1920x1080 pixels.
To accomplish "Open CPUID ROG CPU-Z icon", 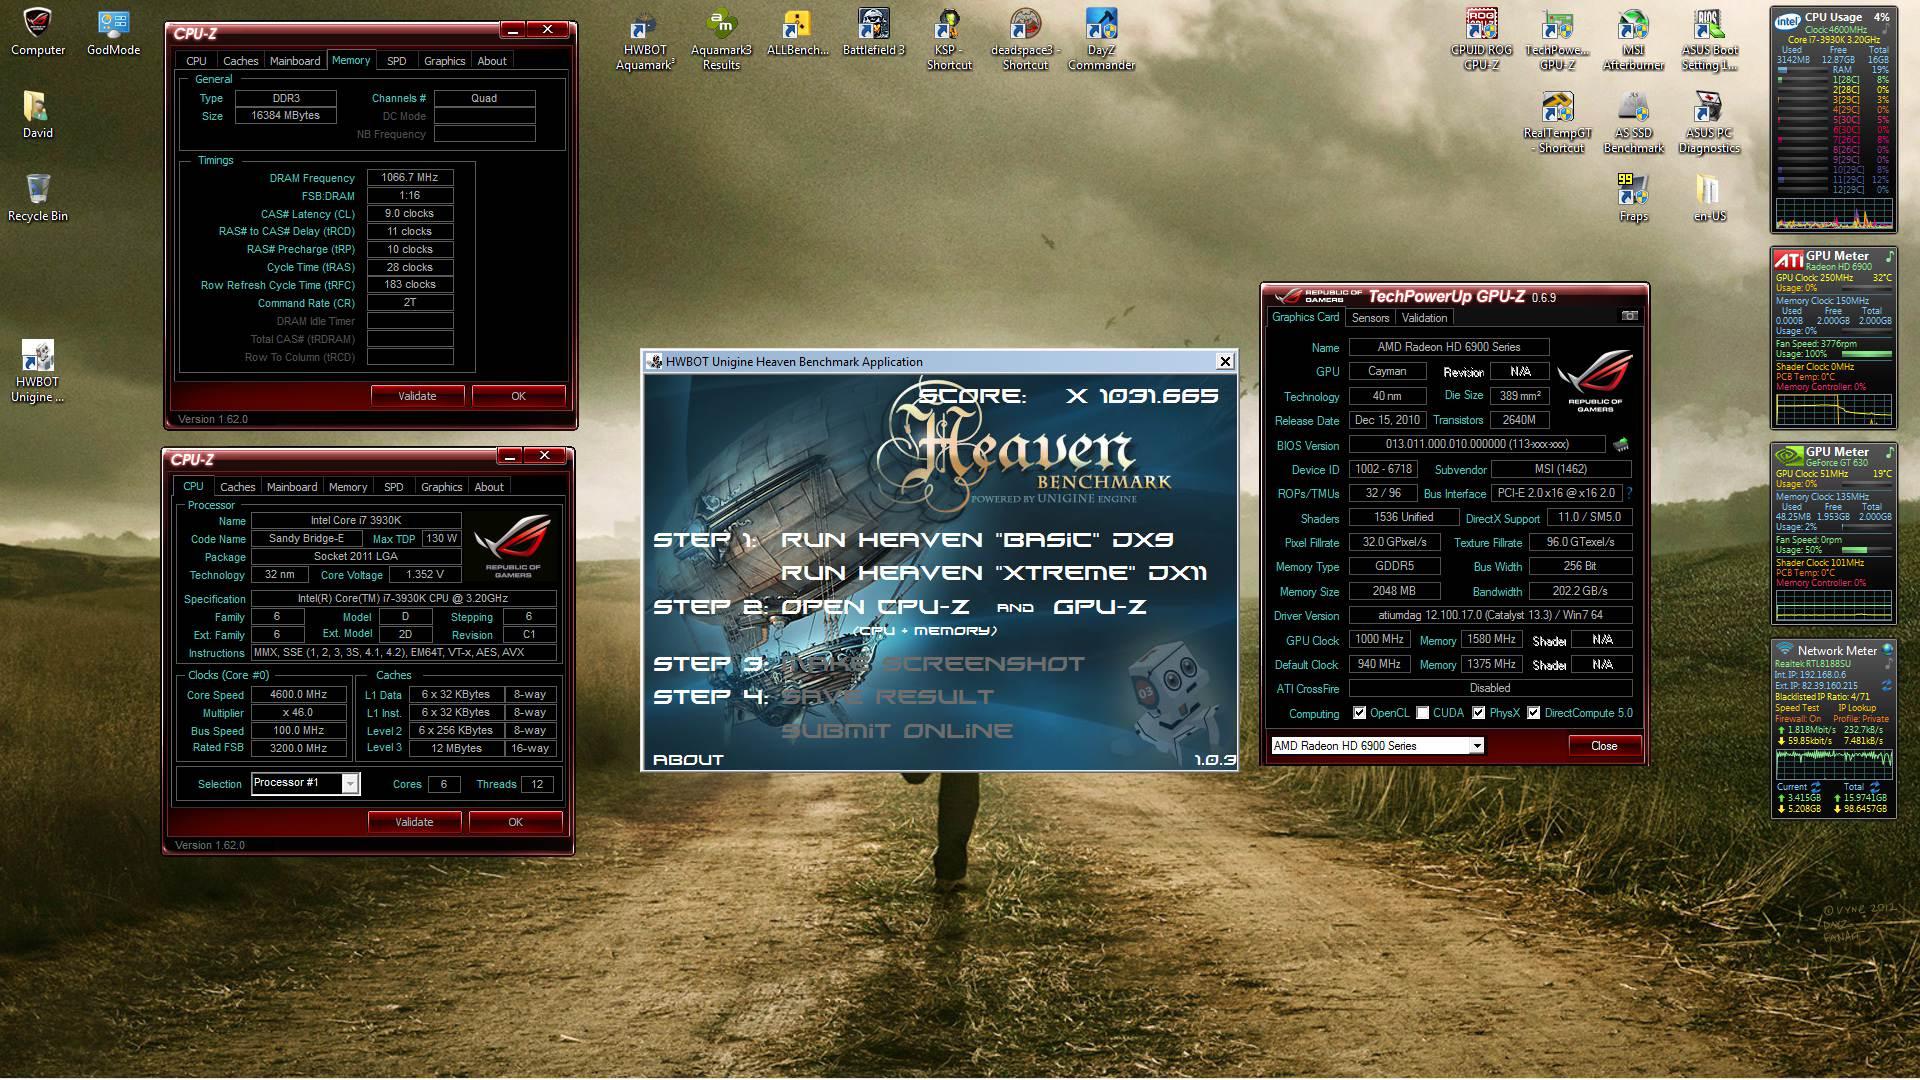I will click(x=1481, y=40).
